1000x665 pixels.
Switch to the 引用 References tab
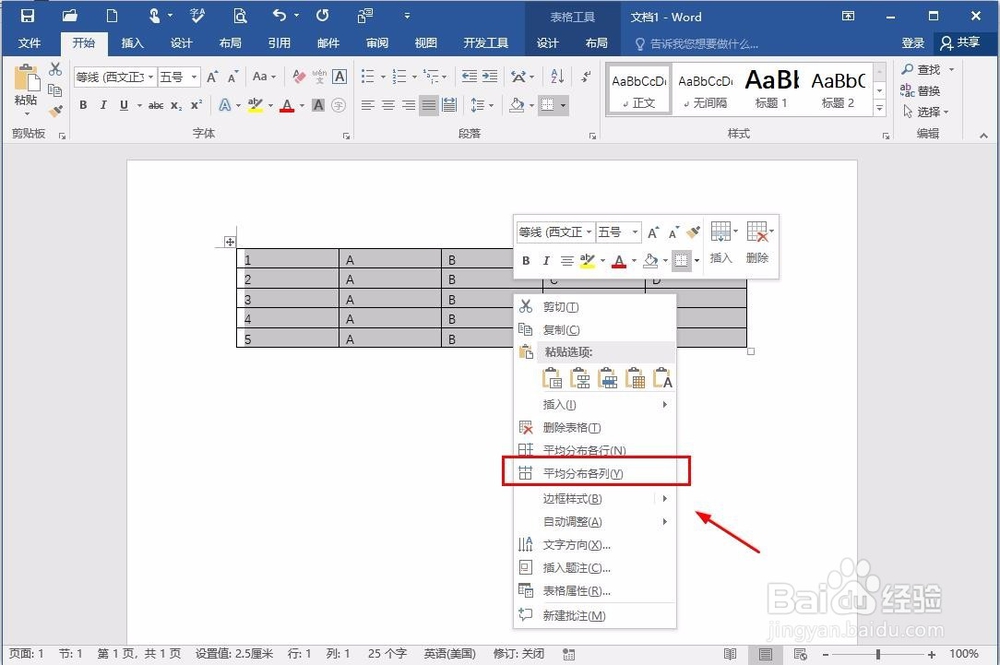(279, 43)
